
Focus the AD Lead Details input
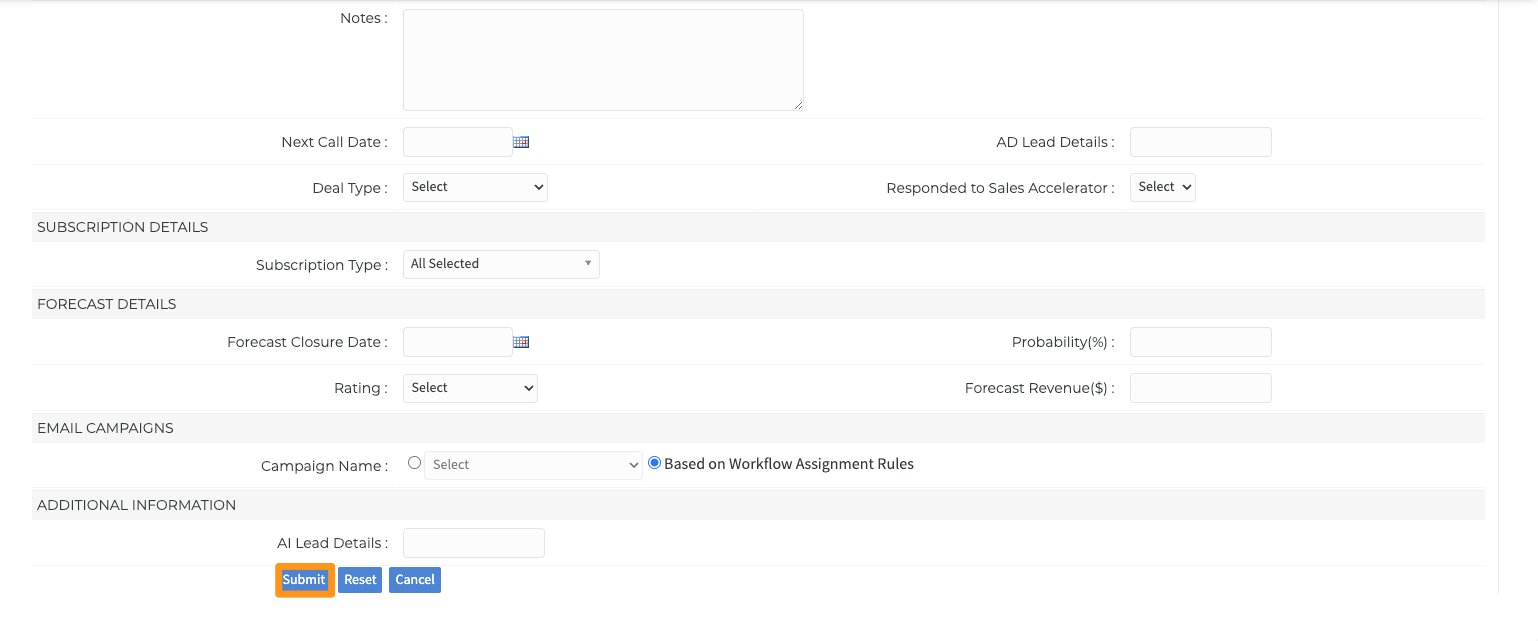(1200, 142)
